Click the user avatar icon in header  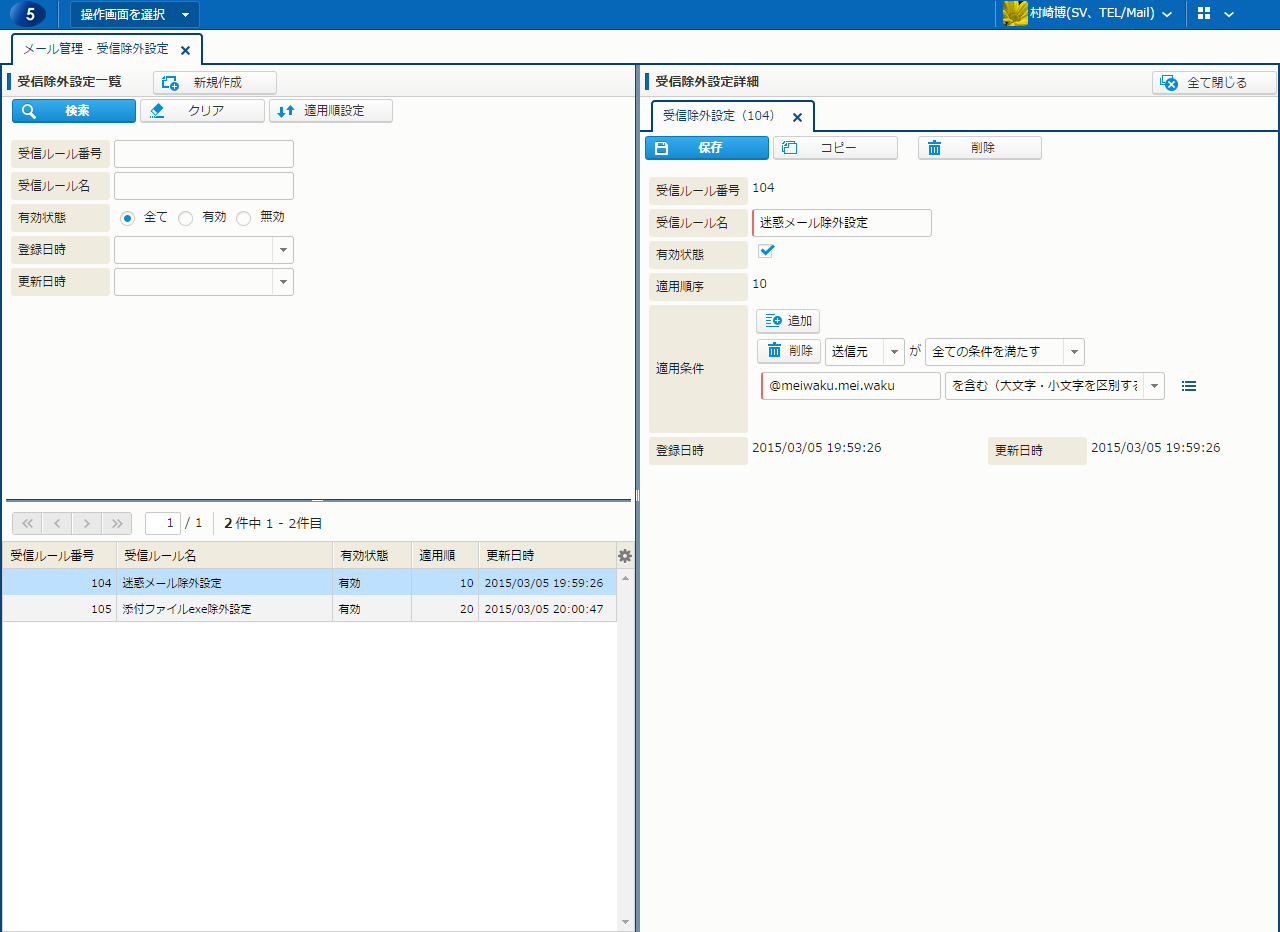pos(1015,14)
